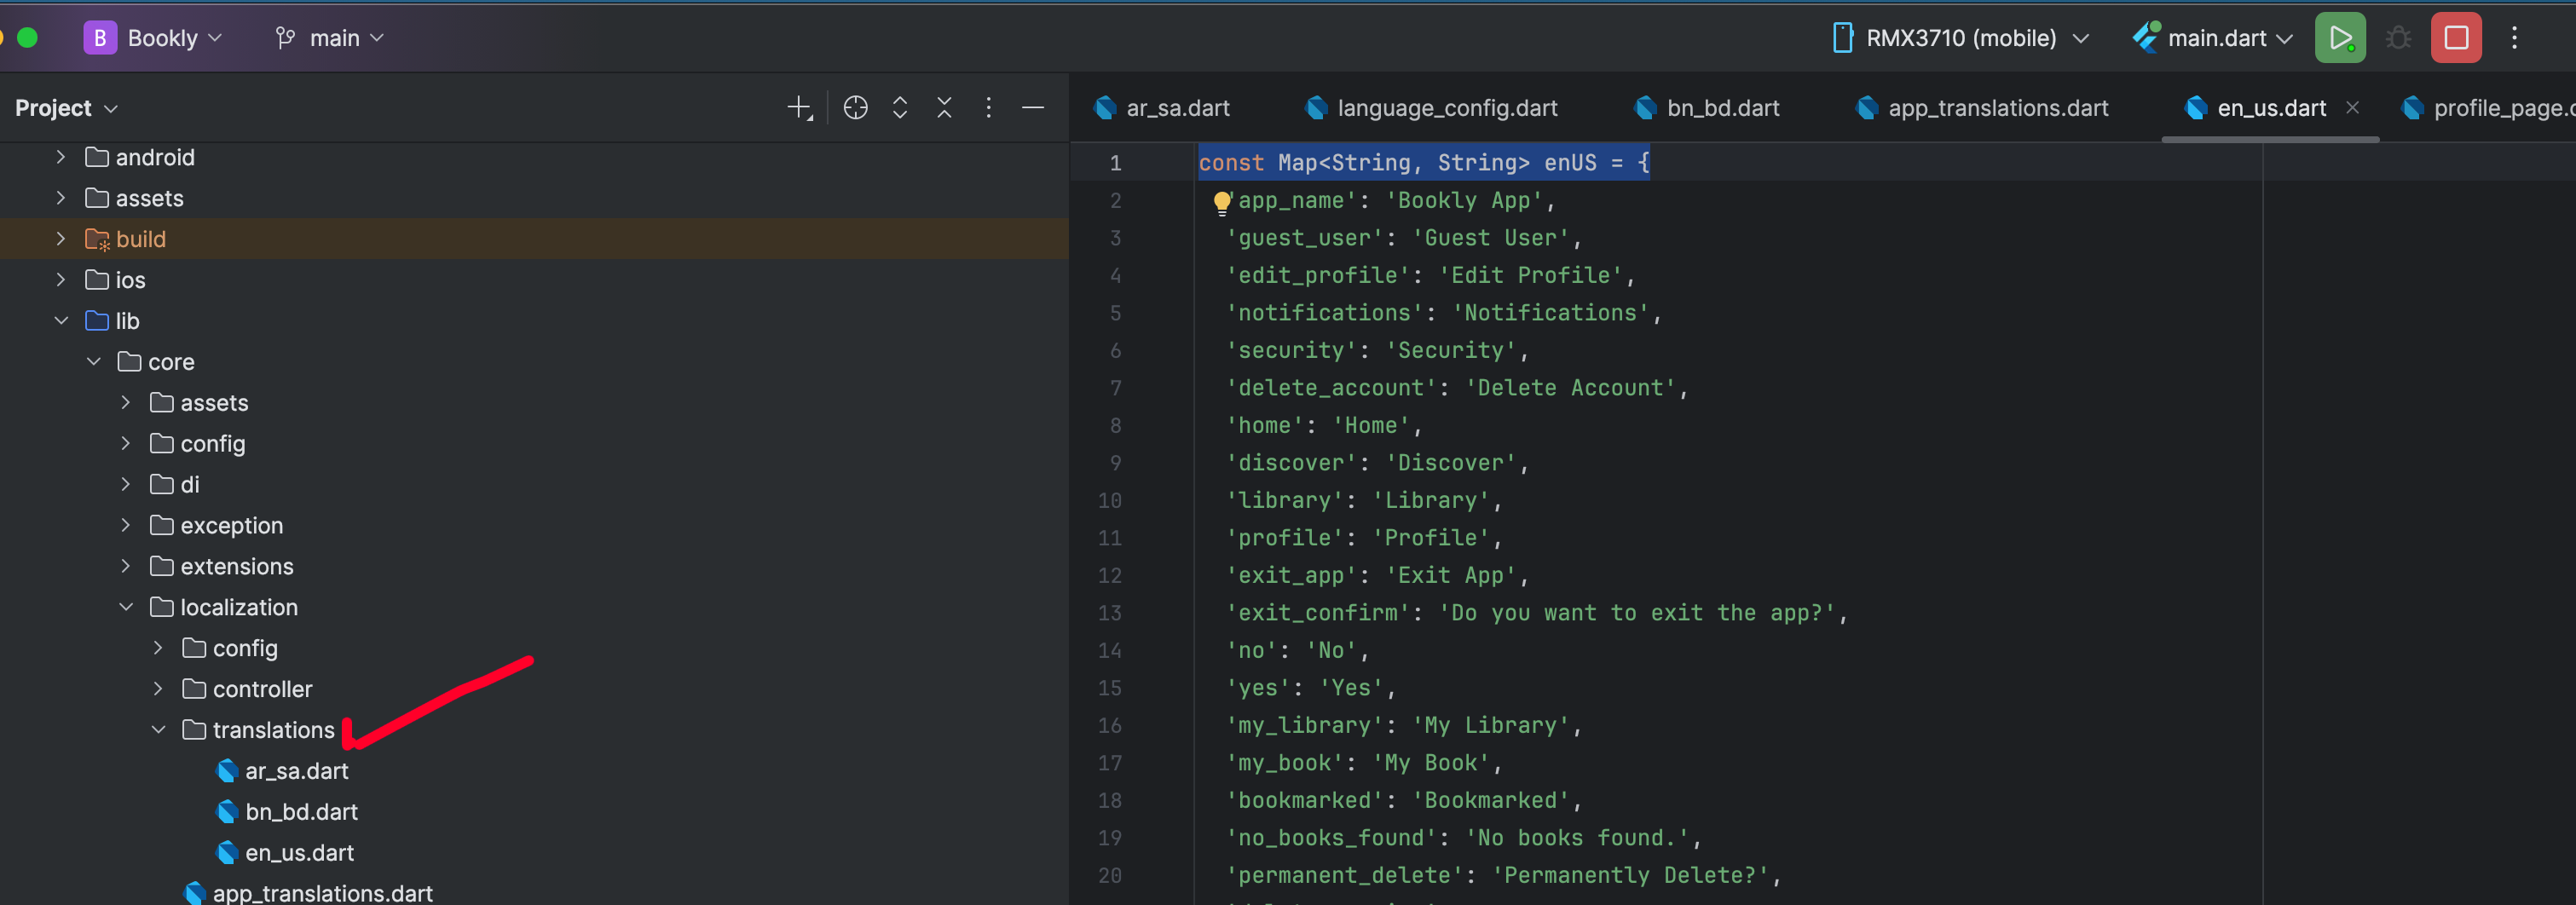
Task: Select bn_bd.dart in the project tree
Action: [301, 812]
